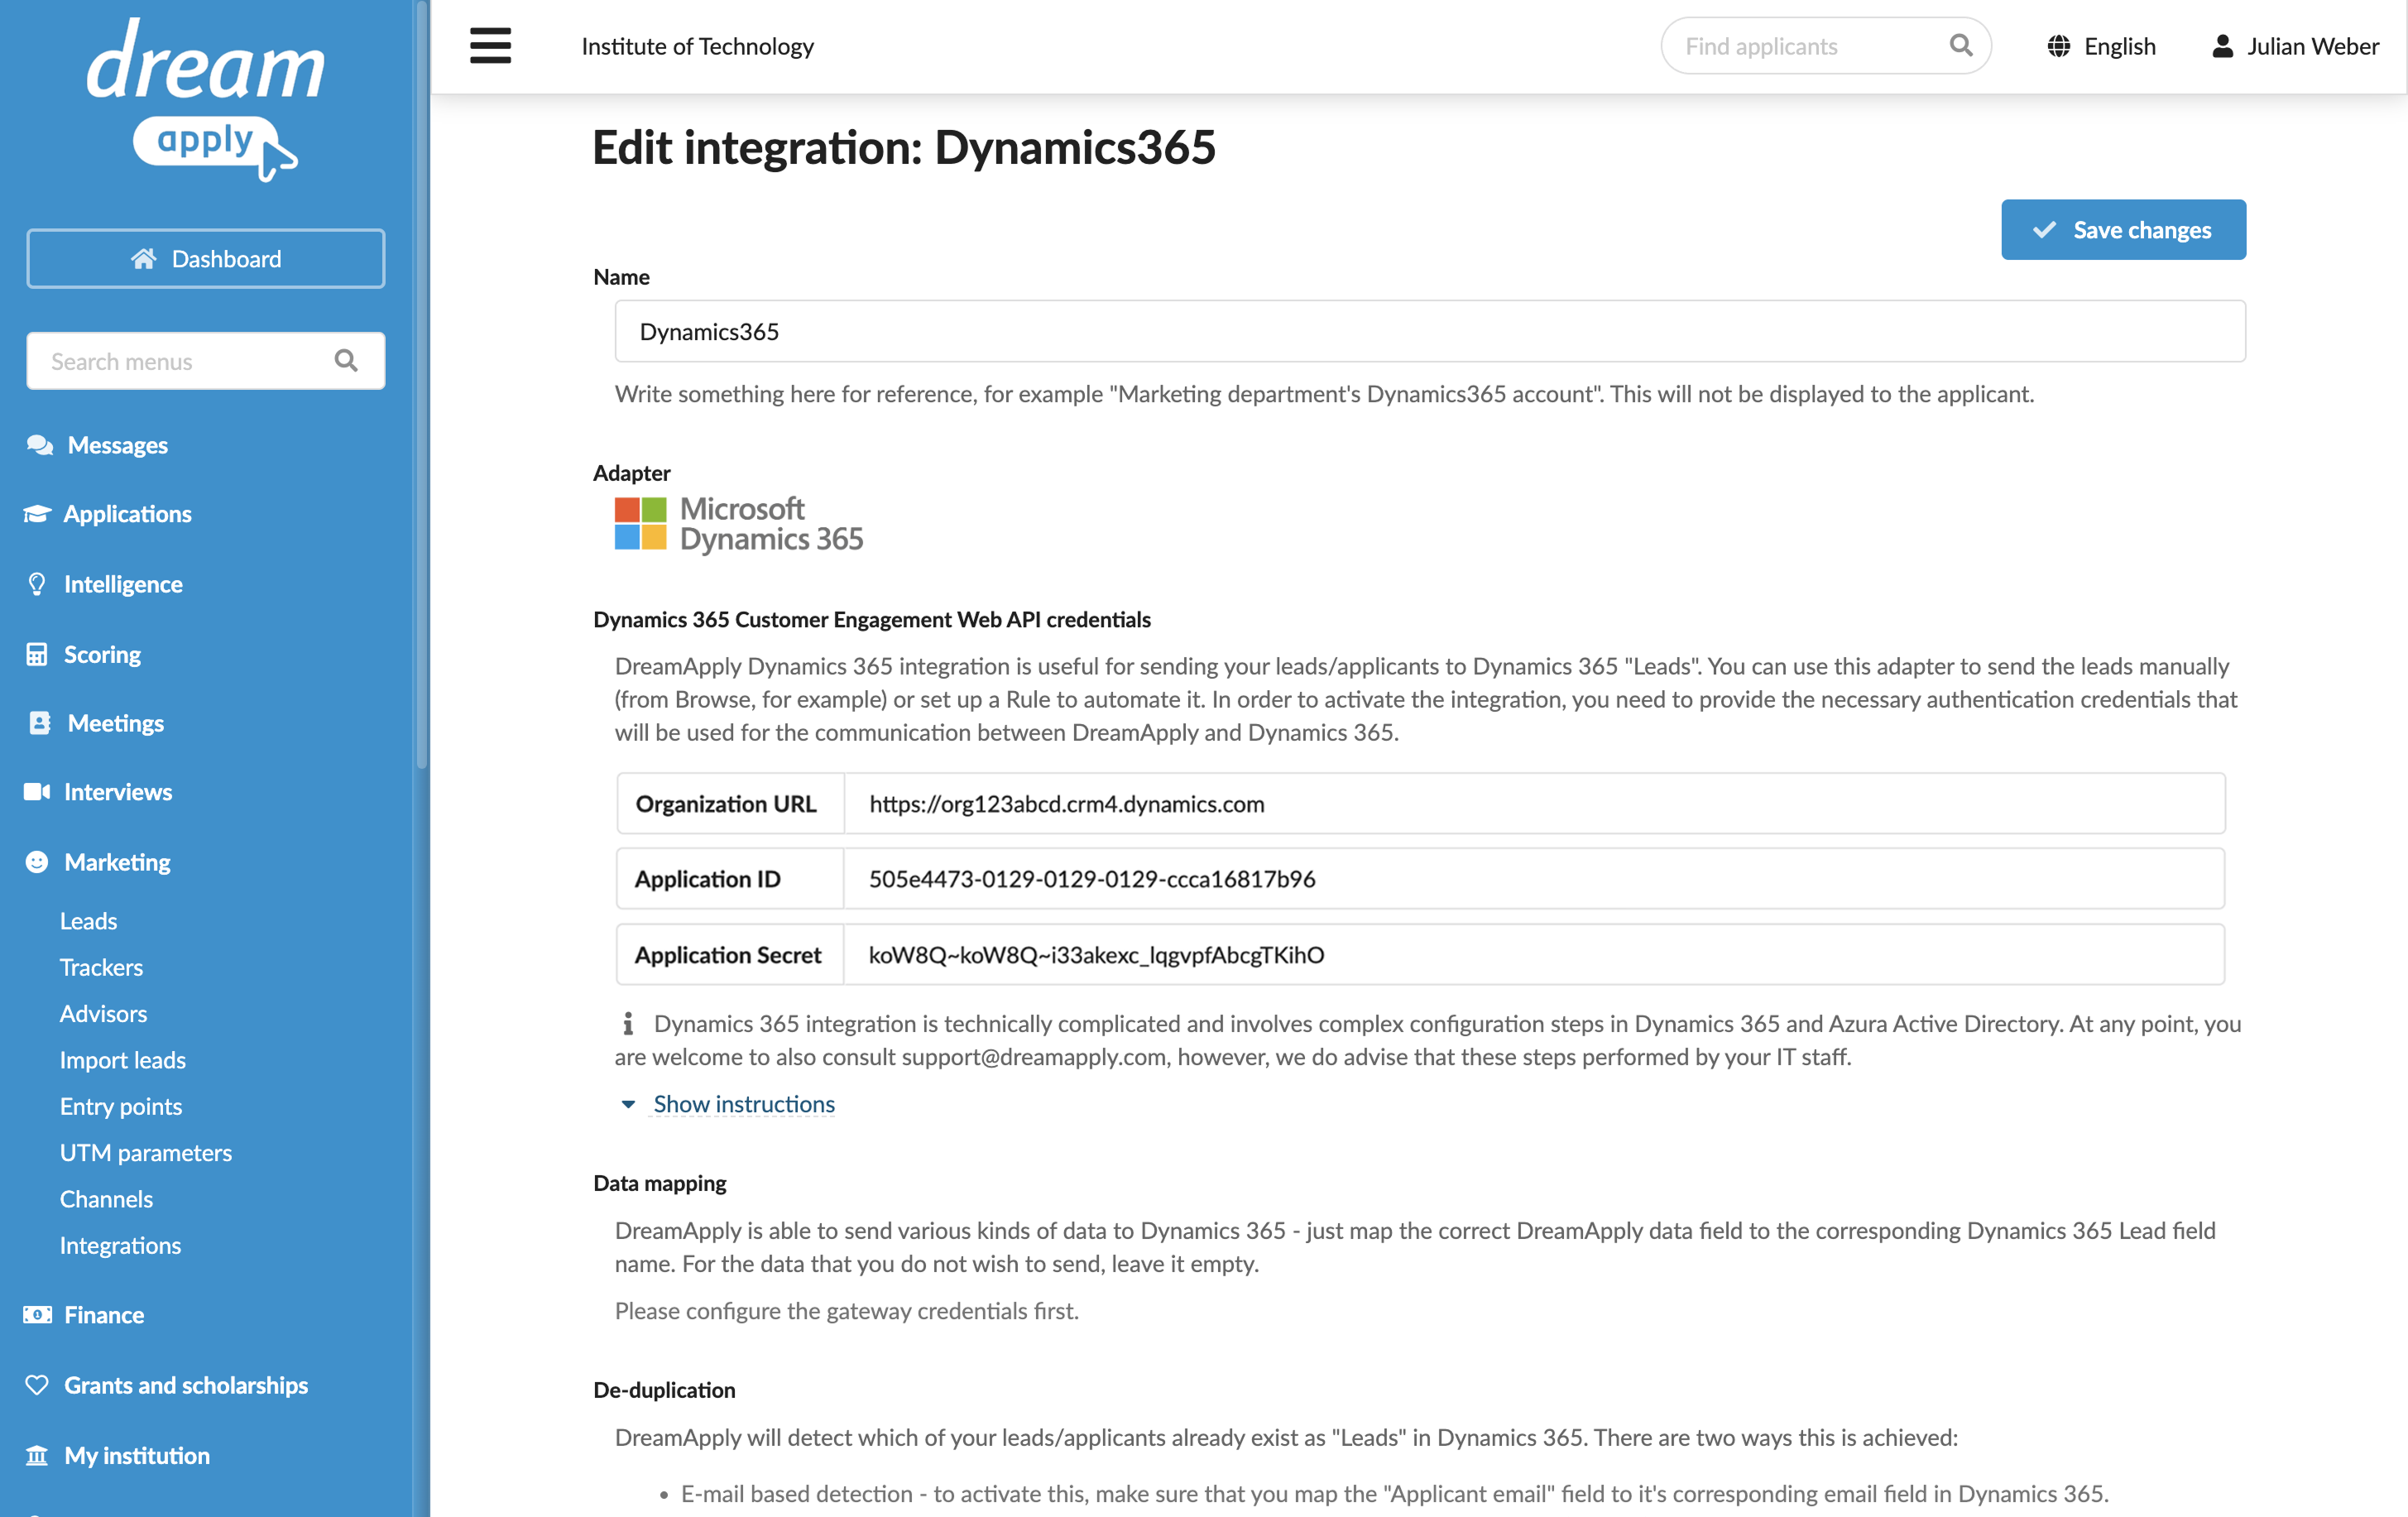Click the Show instructions link

click(744, 1104)
